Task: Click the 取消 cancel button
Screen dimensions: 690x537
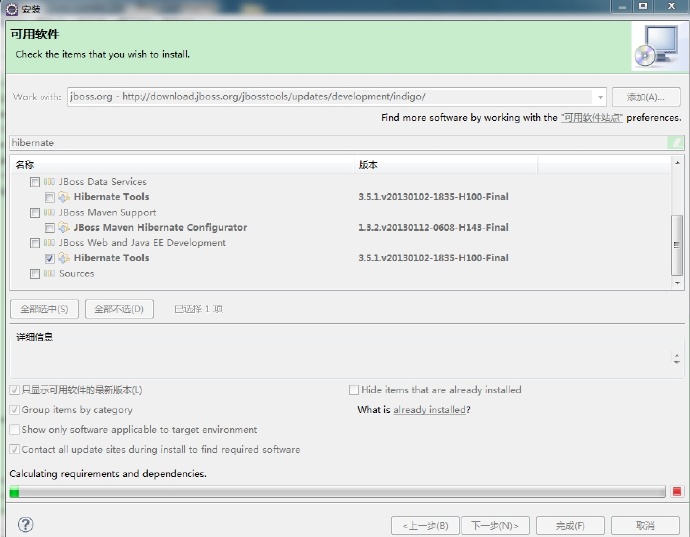Action: [x=645, y=526]
